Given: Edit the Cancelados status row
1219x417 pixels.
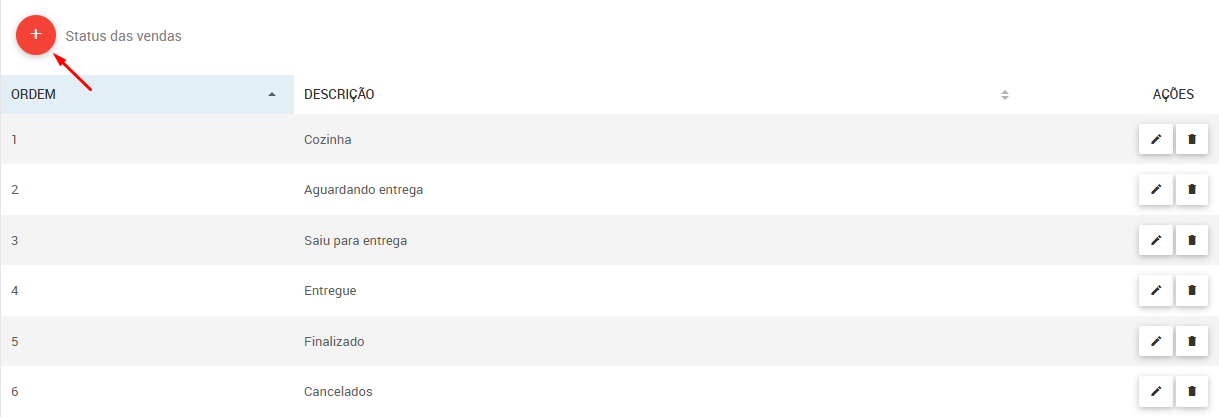Looking at the screenshot, I should tap(1156, 391).
